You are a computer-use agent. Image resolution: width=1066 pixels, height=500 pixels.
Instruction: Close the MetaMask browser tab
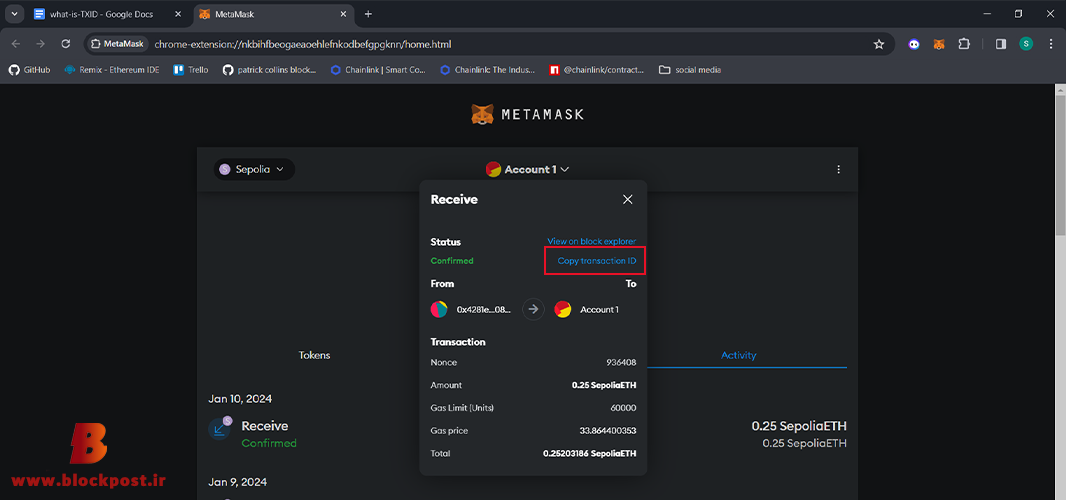(342, 14)
